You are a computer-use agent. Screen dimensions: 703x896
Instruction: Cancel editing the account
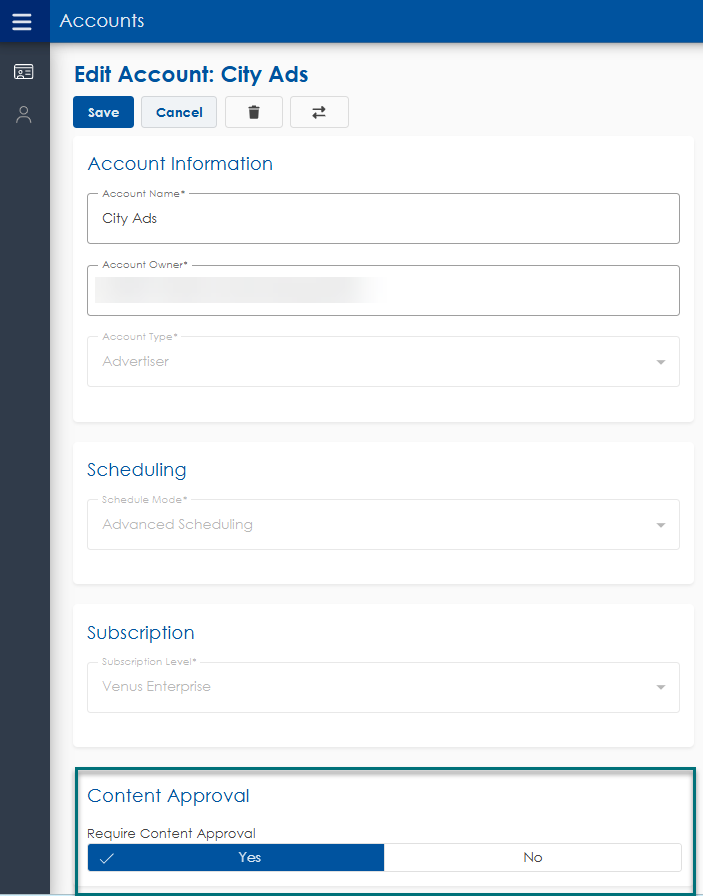[179, 113]
